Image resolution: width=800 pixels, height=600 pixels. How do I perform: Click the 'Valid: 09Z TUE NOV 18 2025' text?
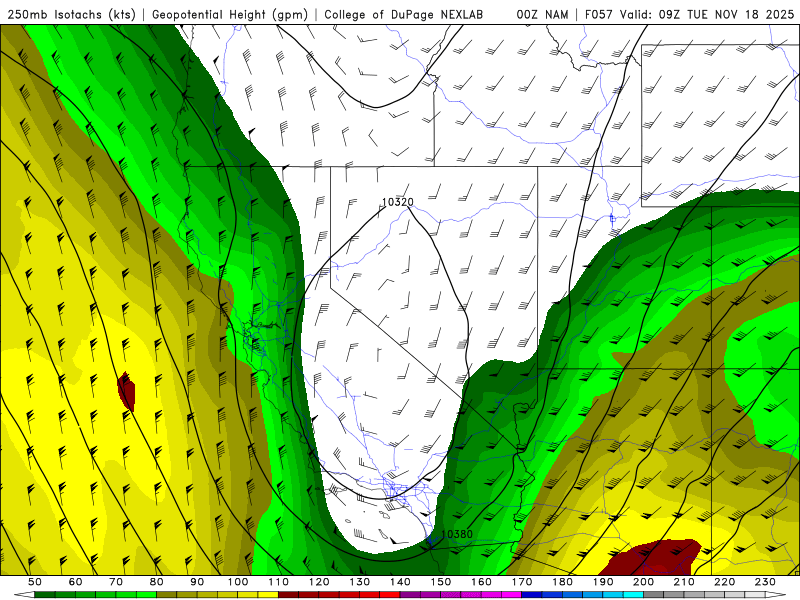(707, 15)
